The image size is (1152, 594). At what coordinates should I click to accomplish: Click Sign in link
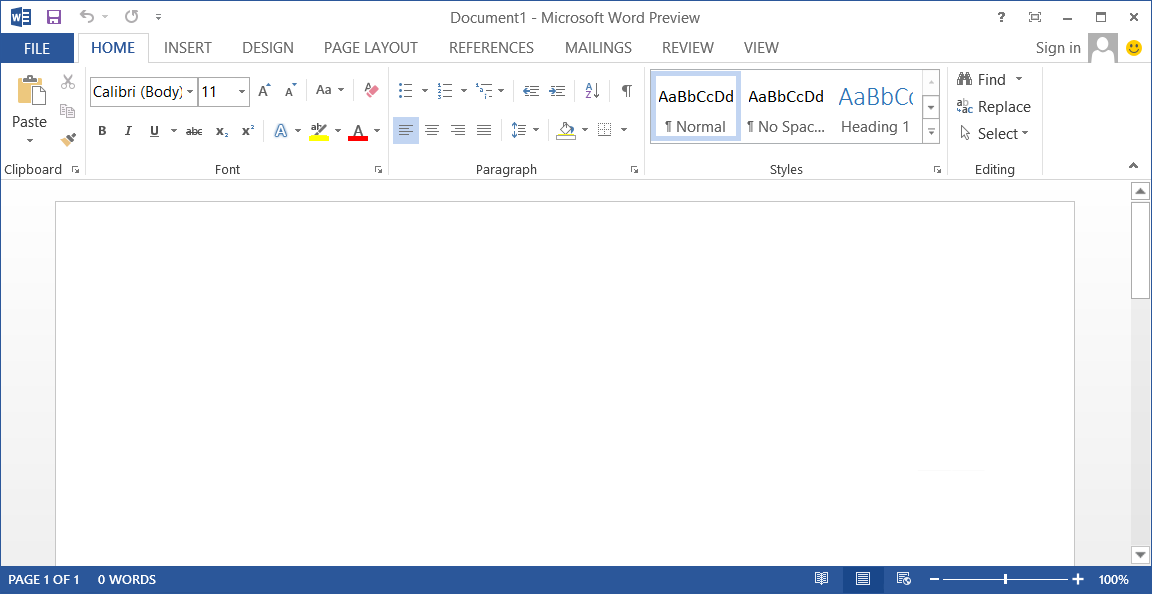pos(1058,48)
